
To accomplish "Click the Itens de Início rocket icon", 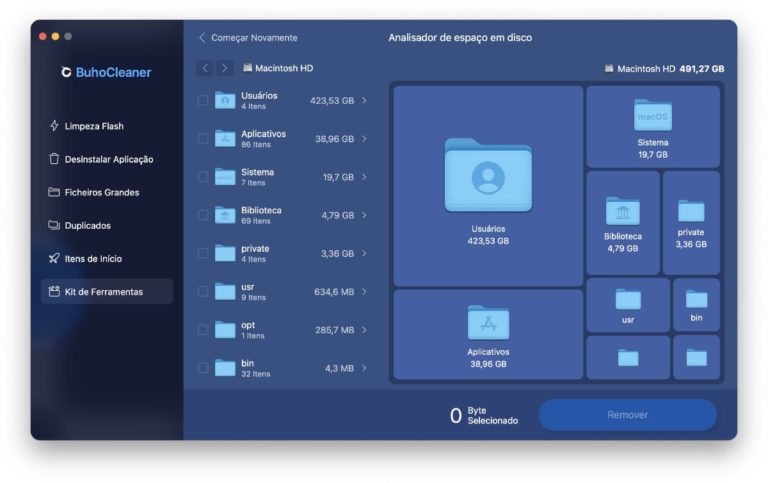I will 54,258.
